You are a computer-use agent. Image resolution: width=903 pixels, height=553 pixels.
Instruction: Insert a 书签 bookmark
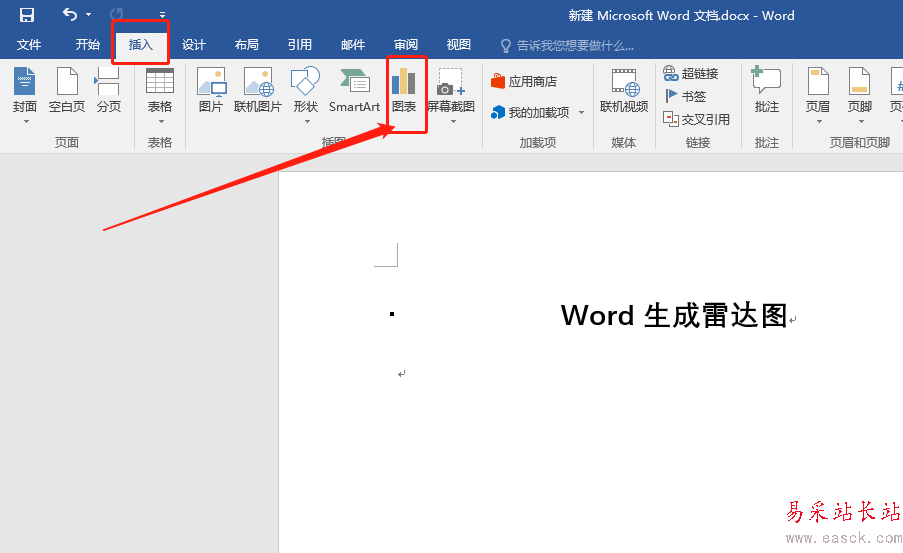685,96
